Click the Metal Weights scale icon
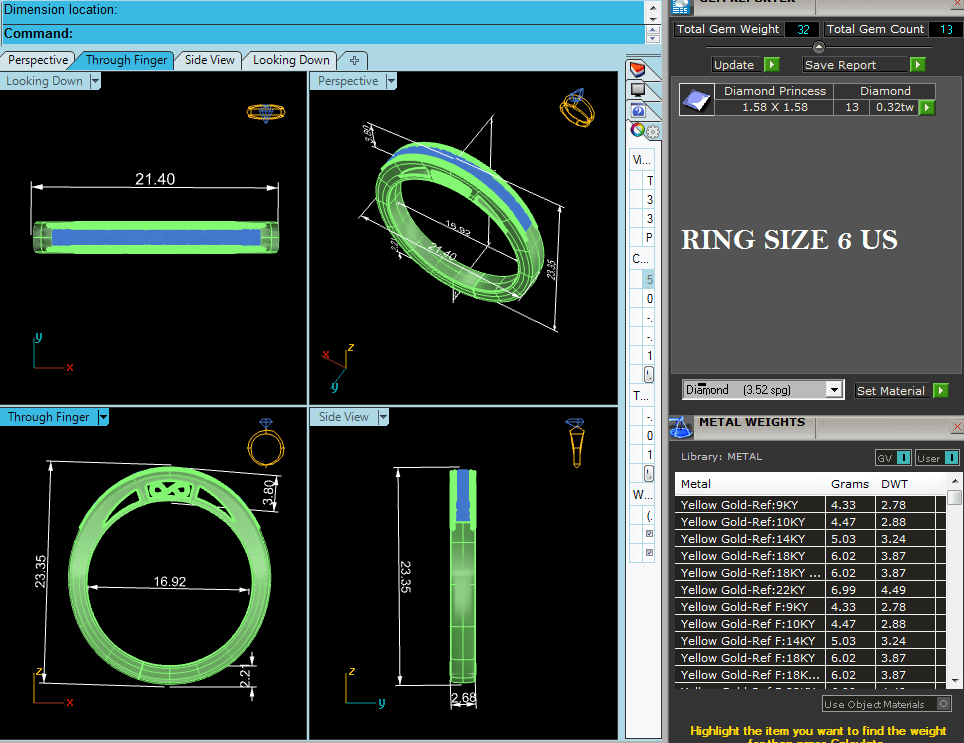Viewport: 964px width, 743px height. (x=681, y=426)
